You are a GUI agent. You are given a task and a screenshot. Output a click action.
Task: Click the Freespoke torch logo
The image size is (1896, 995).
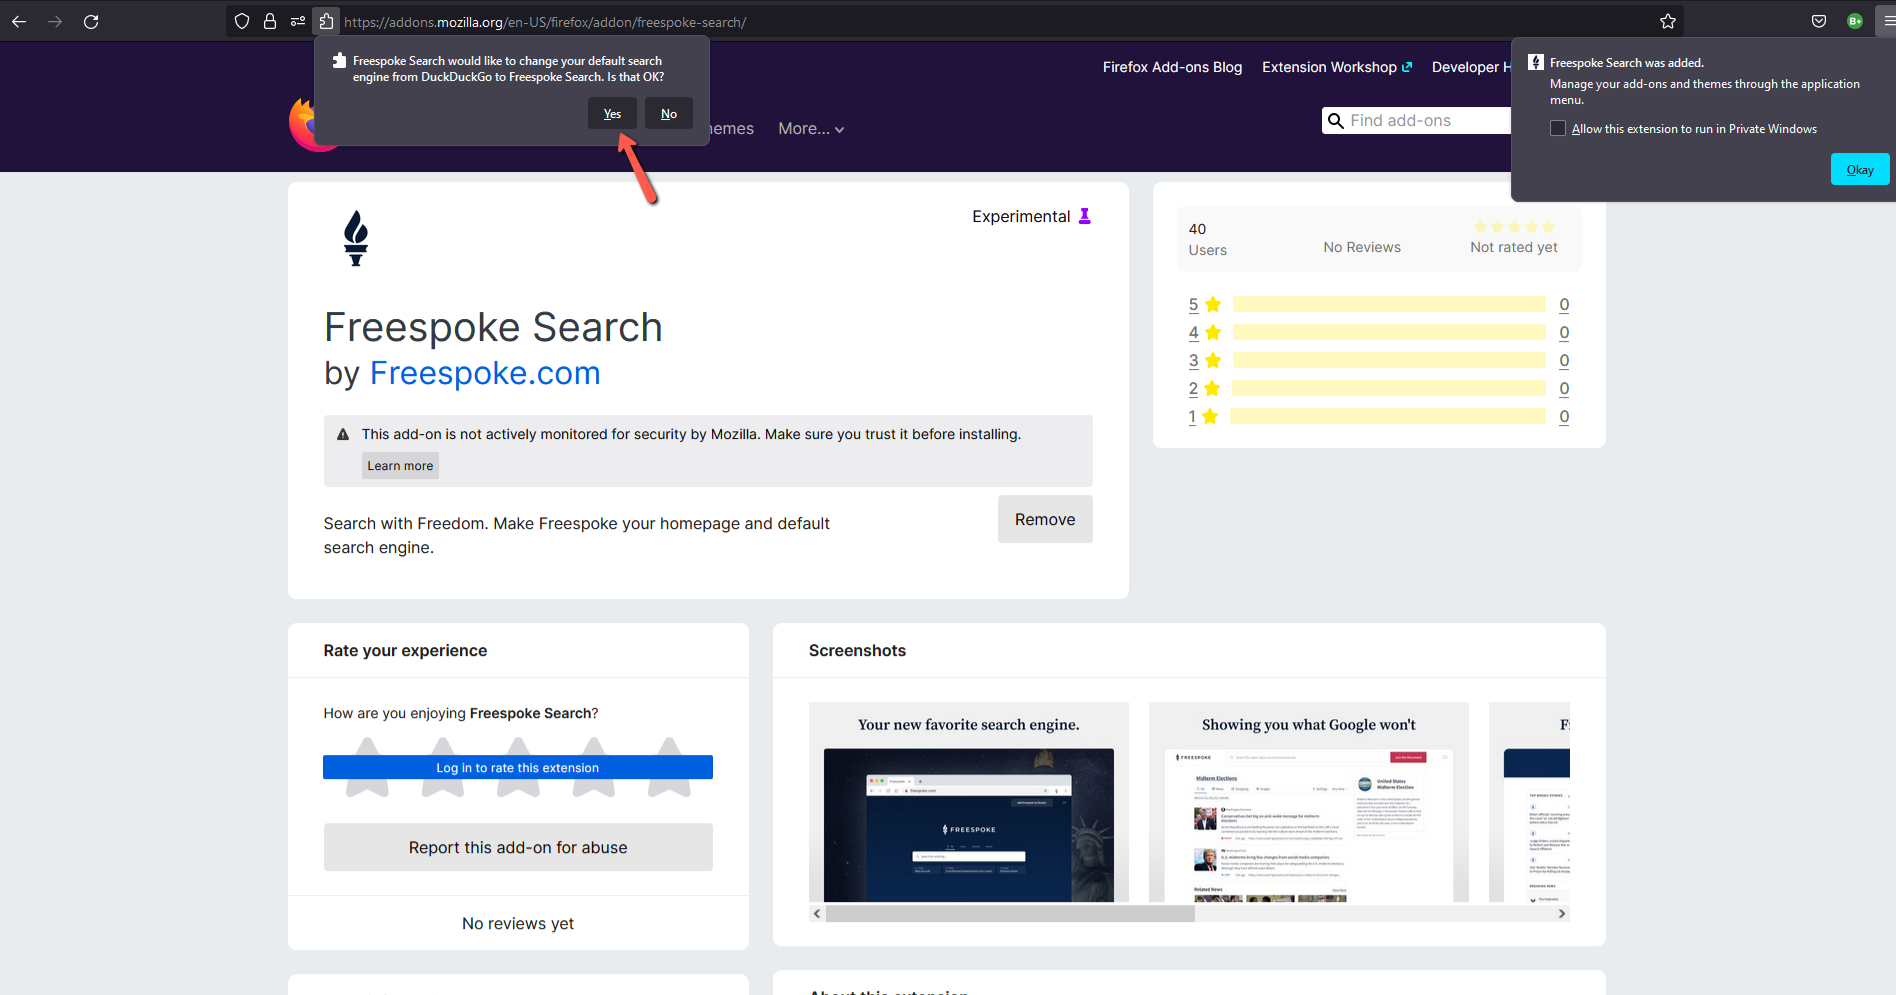[356, 238]
